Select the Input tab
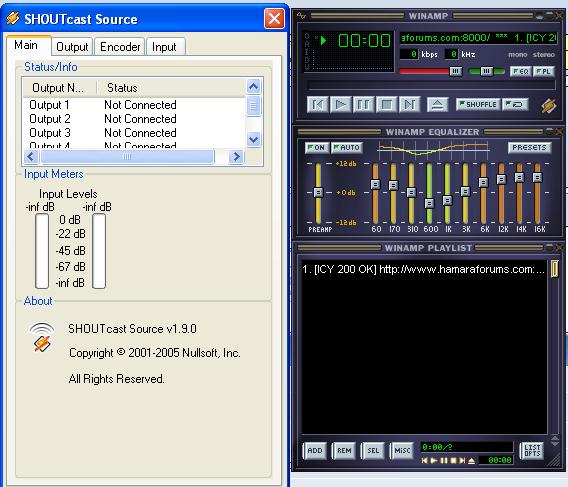The height and width of the screenshot is (487, 568). point(164,47)
